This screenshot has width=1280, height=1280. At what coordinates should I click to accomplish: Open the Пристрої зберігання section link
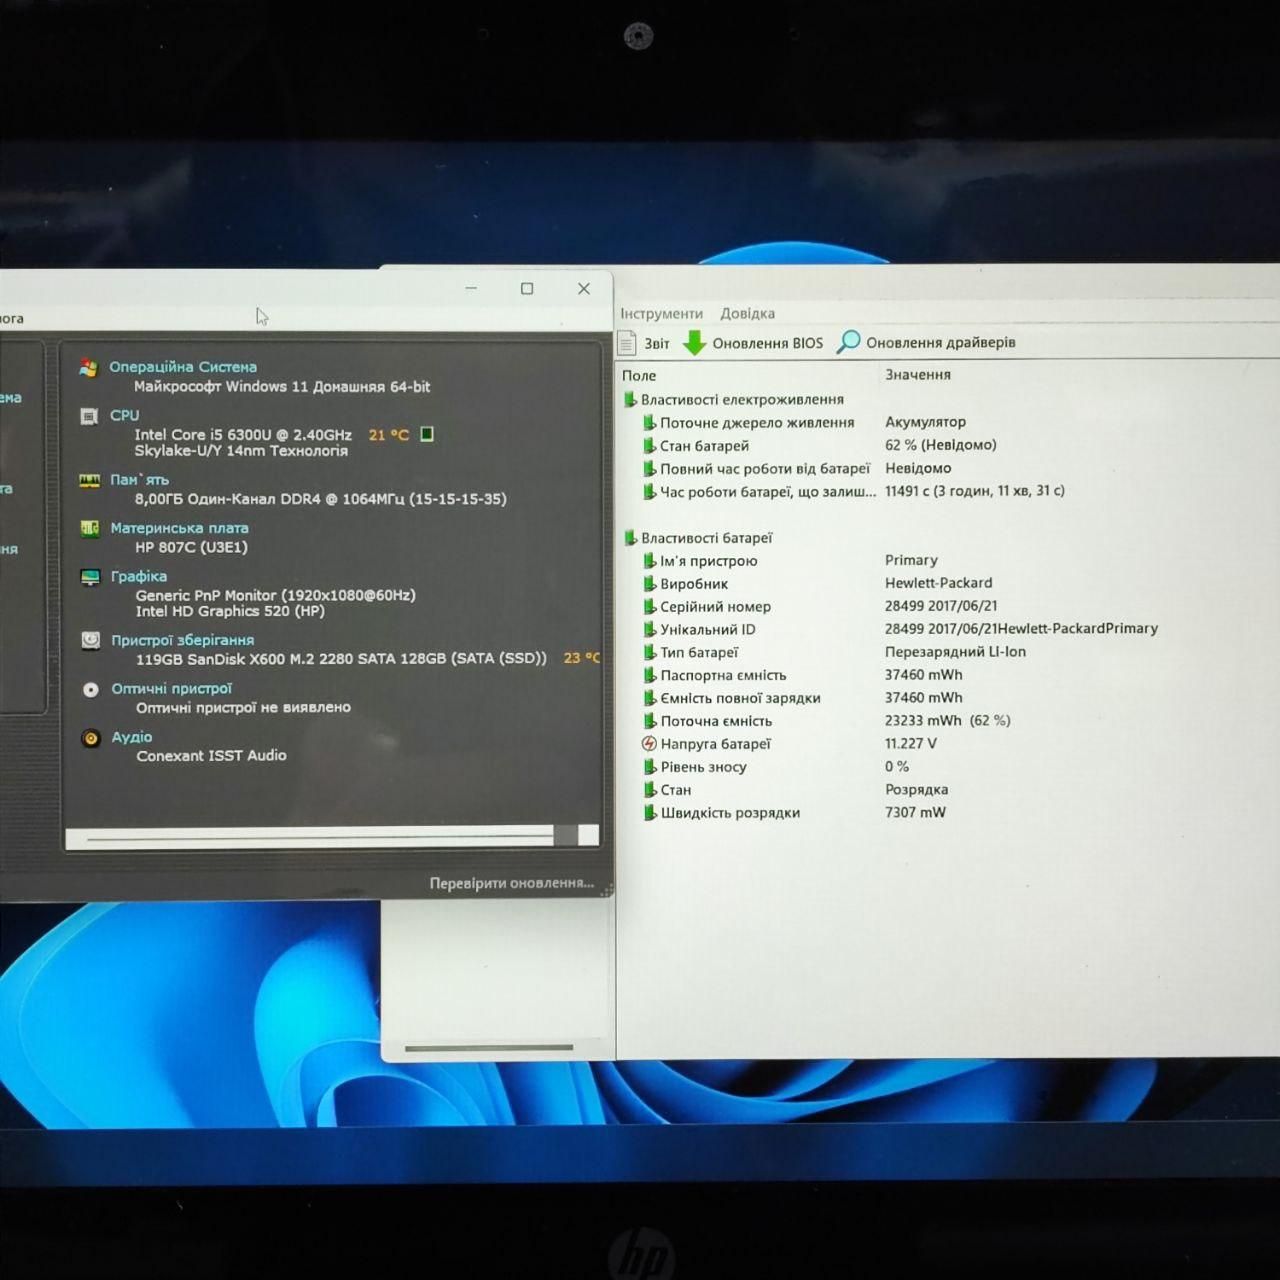coord(182,640)
